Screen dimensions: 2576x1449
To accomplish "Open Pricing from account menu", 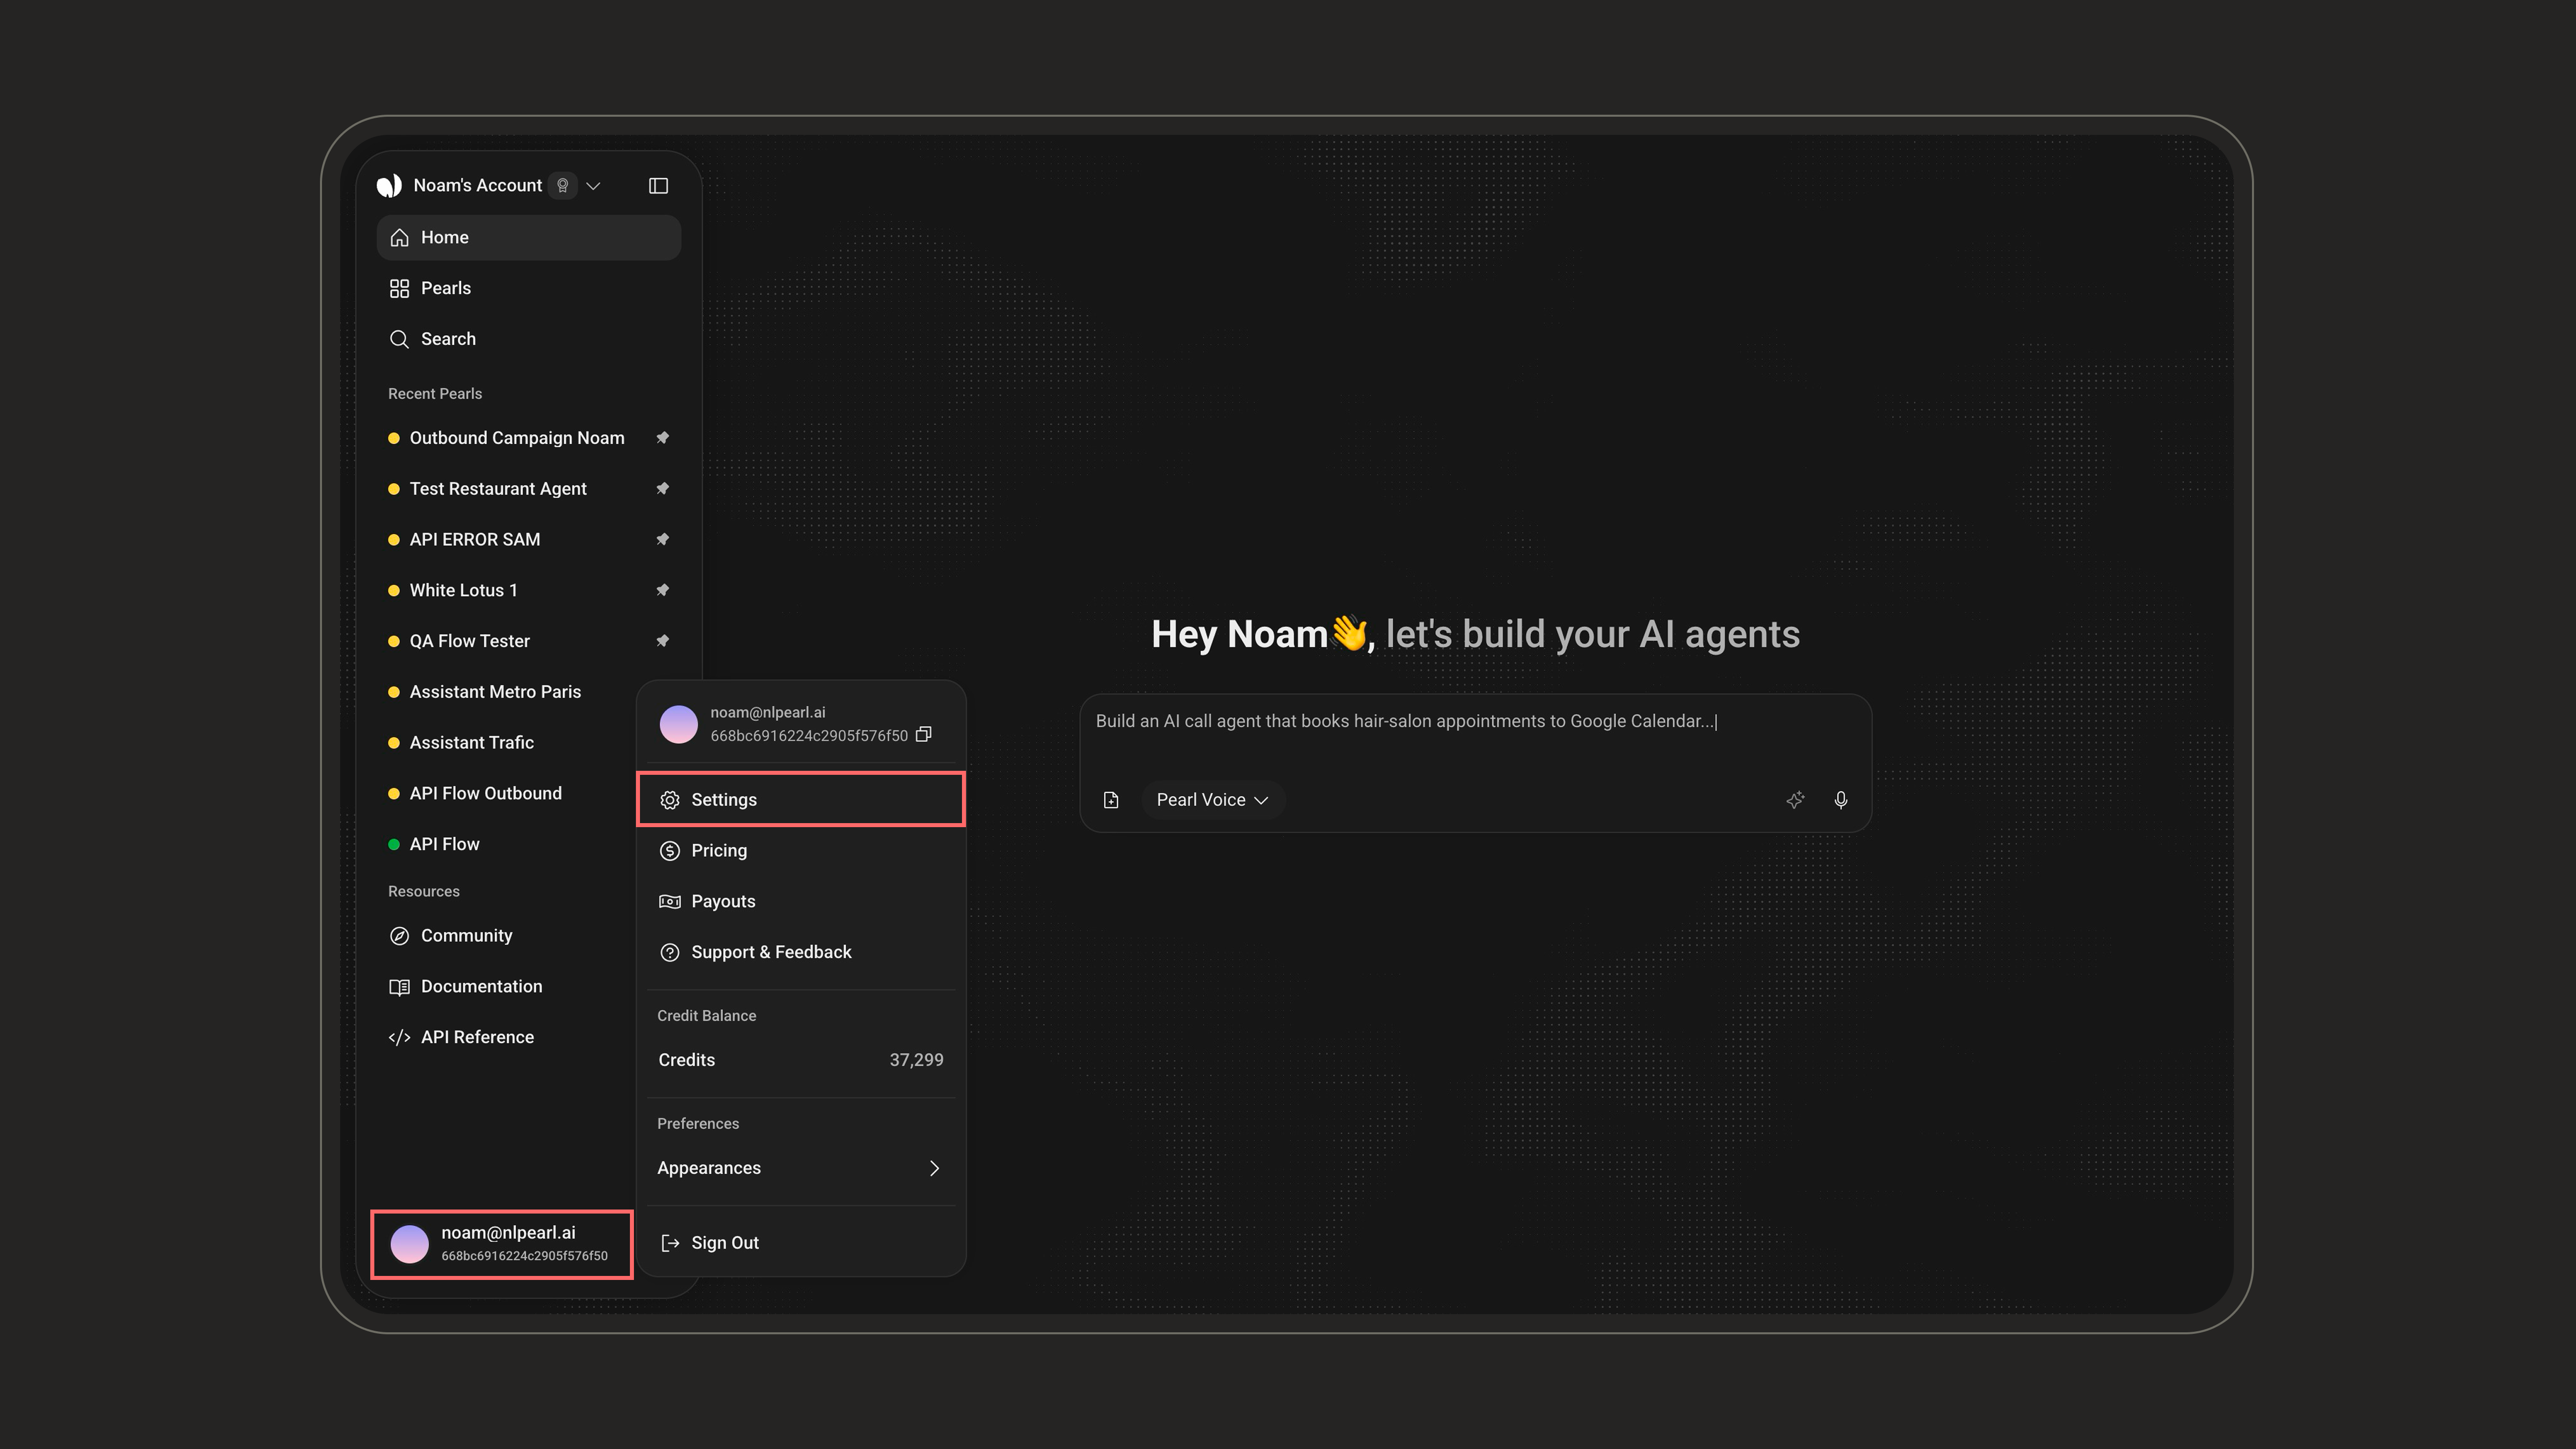I will click(x=801, y=851).
